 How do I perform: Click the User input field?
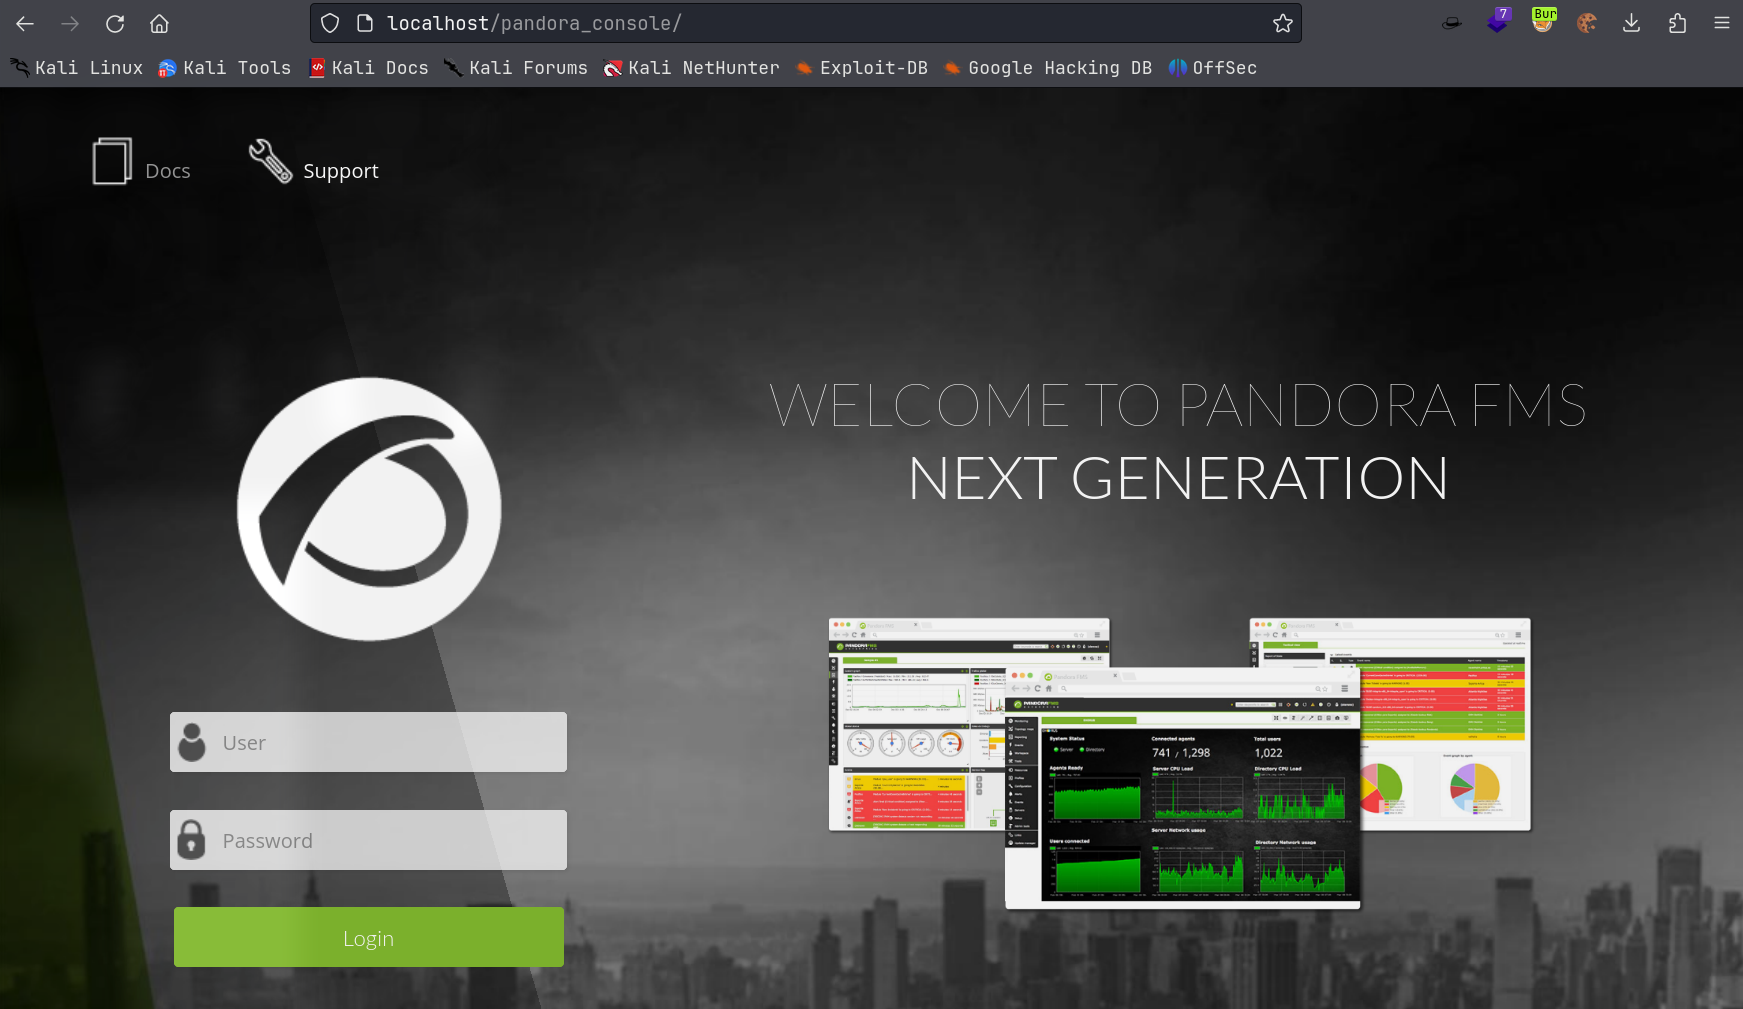pos(368,742)
